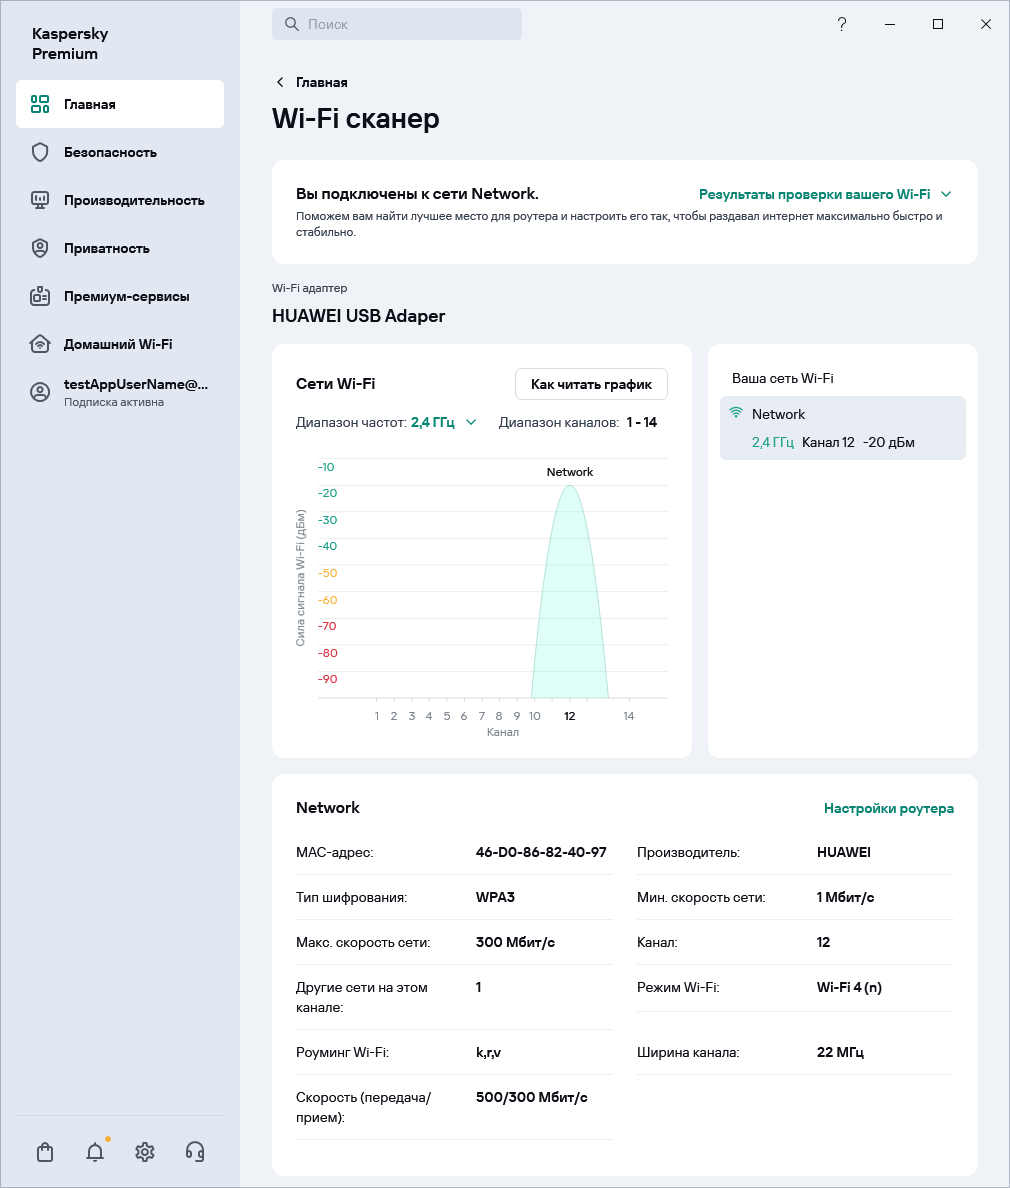Open Настройки роутера link

click(888, 808)
